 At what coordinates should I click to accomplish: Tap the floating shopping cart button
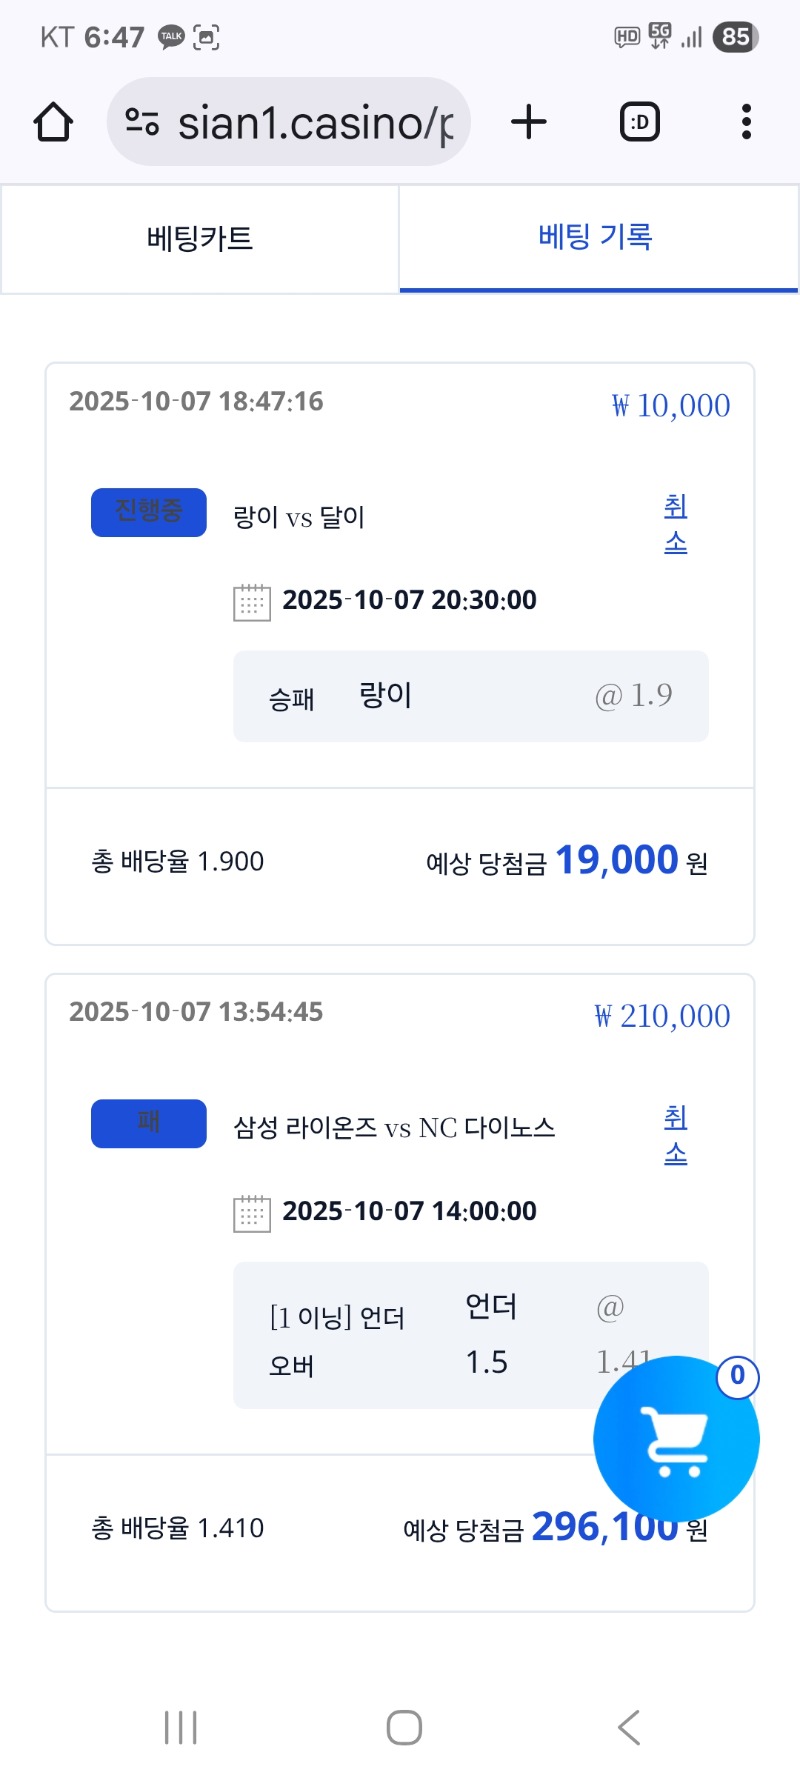coord(676,1439)
